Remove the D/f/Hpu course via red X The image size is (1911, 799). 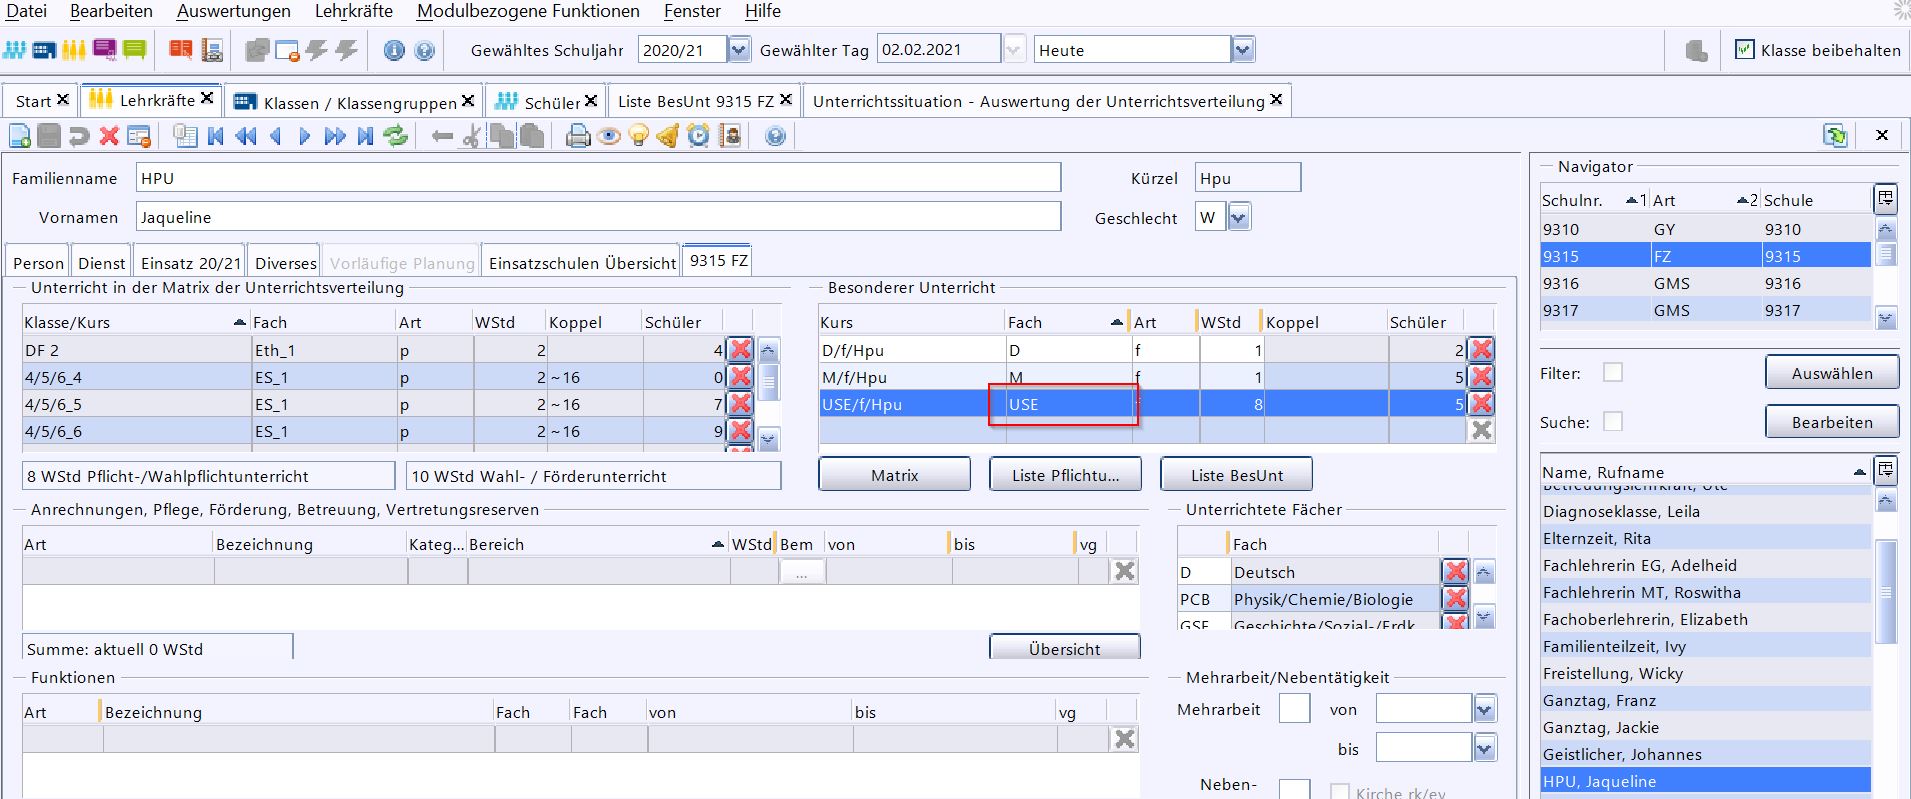(1482, 349)
